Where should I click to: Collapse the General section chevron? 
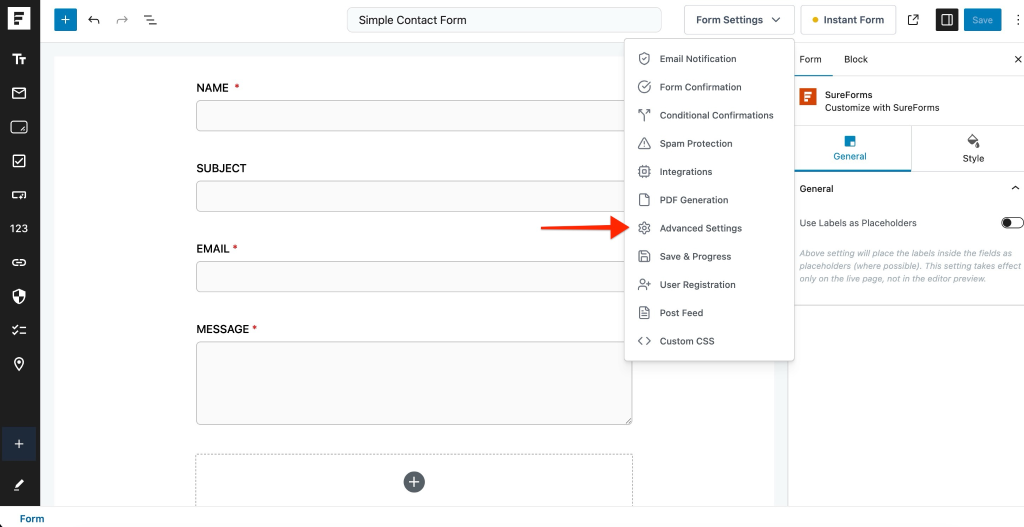click(x=1015, y=188)
